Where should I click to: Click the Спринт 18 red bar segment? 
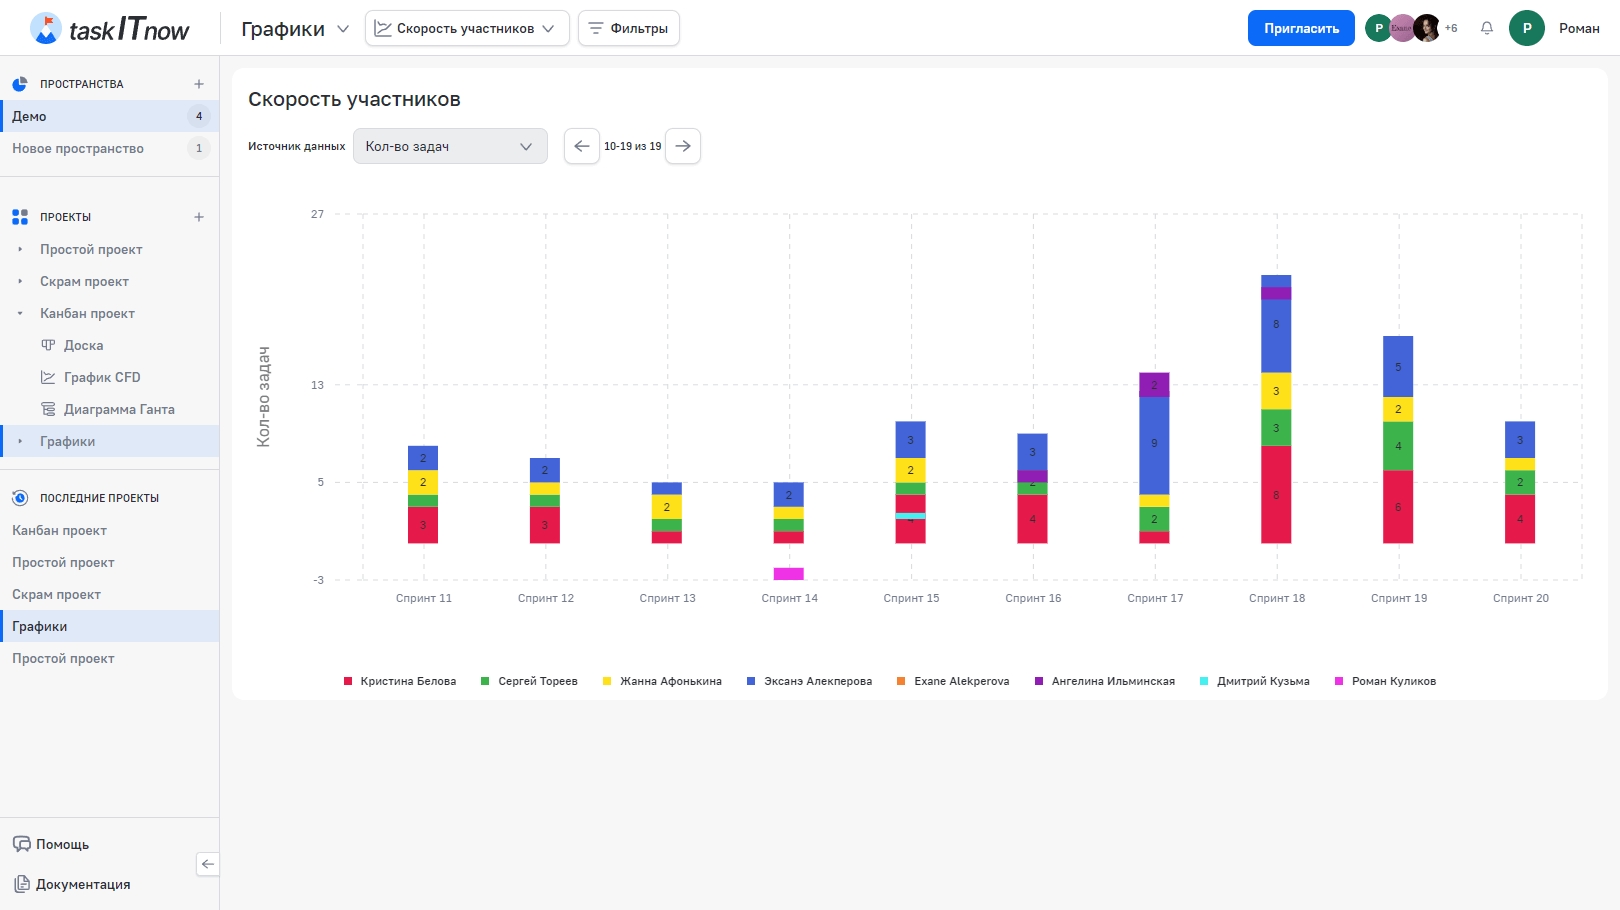pos(1276,495)
